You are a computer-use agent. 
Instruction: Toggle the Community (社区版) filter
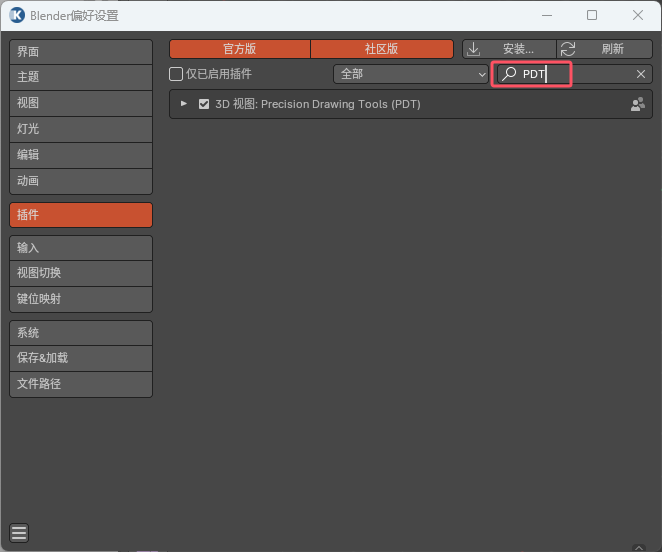pos(382,49)
